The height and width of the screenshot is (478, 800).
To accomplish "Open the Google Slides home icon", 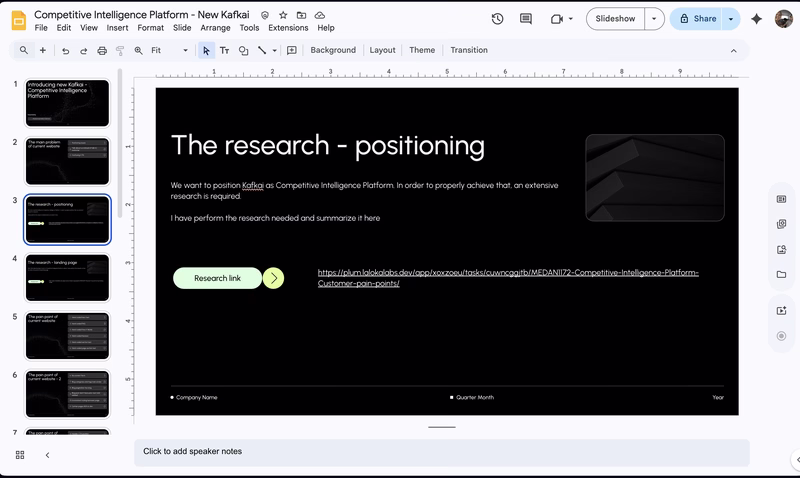I will coord(19,20).
